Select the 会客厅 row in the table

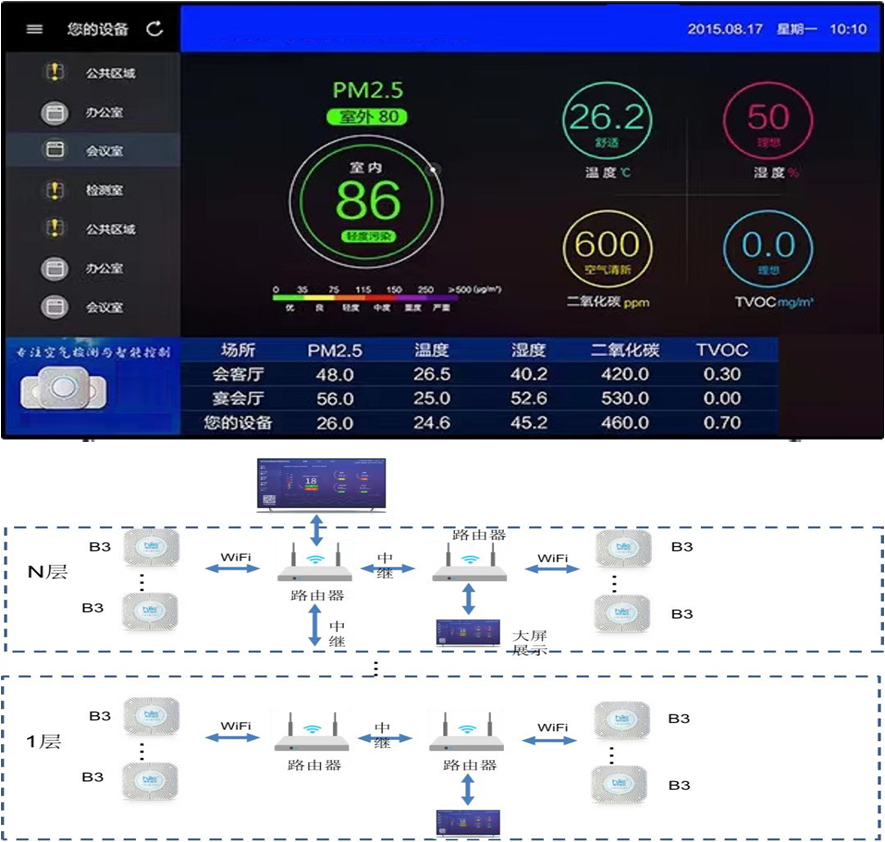[x=480, y=374]
